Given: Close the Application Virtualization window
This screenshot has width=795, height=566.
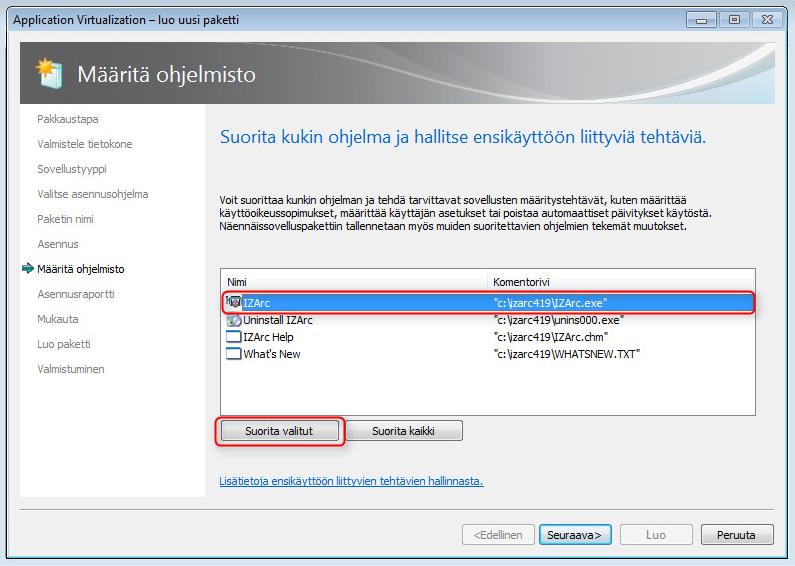Looking at the screenshot, I should click(767, 20).
